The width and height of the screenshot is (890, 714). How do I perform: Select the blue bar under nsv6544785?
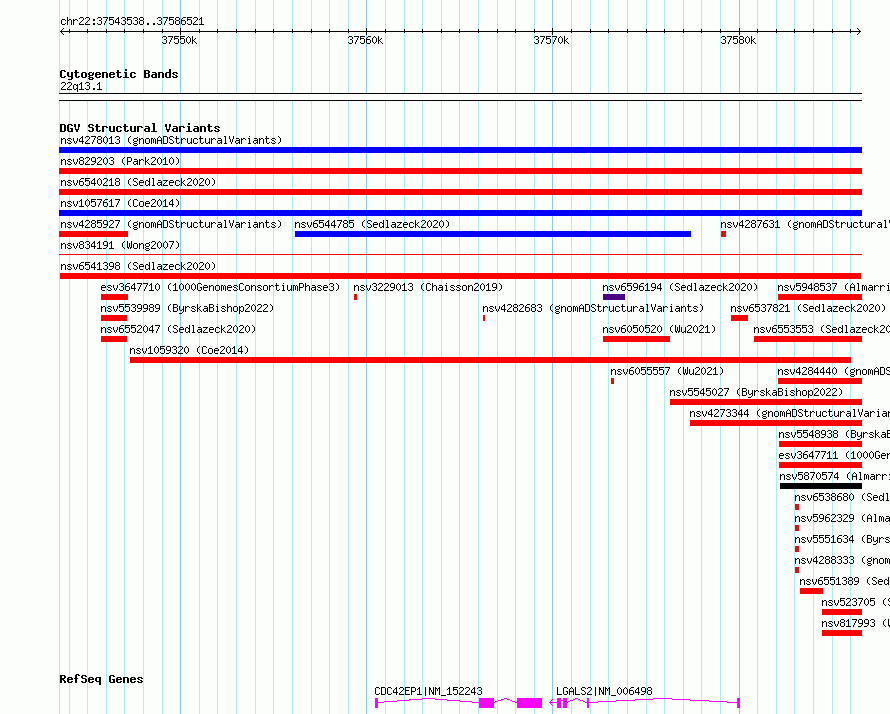point(493,234)
